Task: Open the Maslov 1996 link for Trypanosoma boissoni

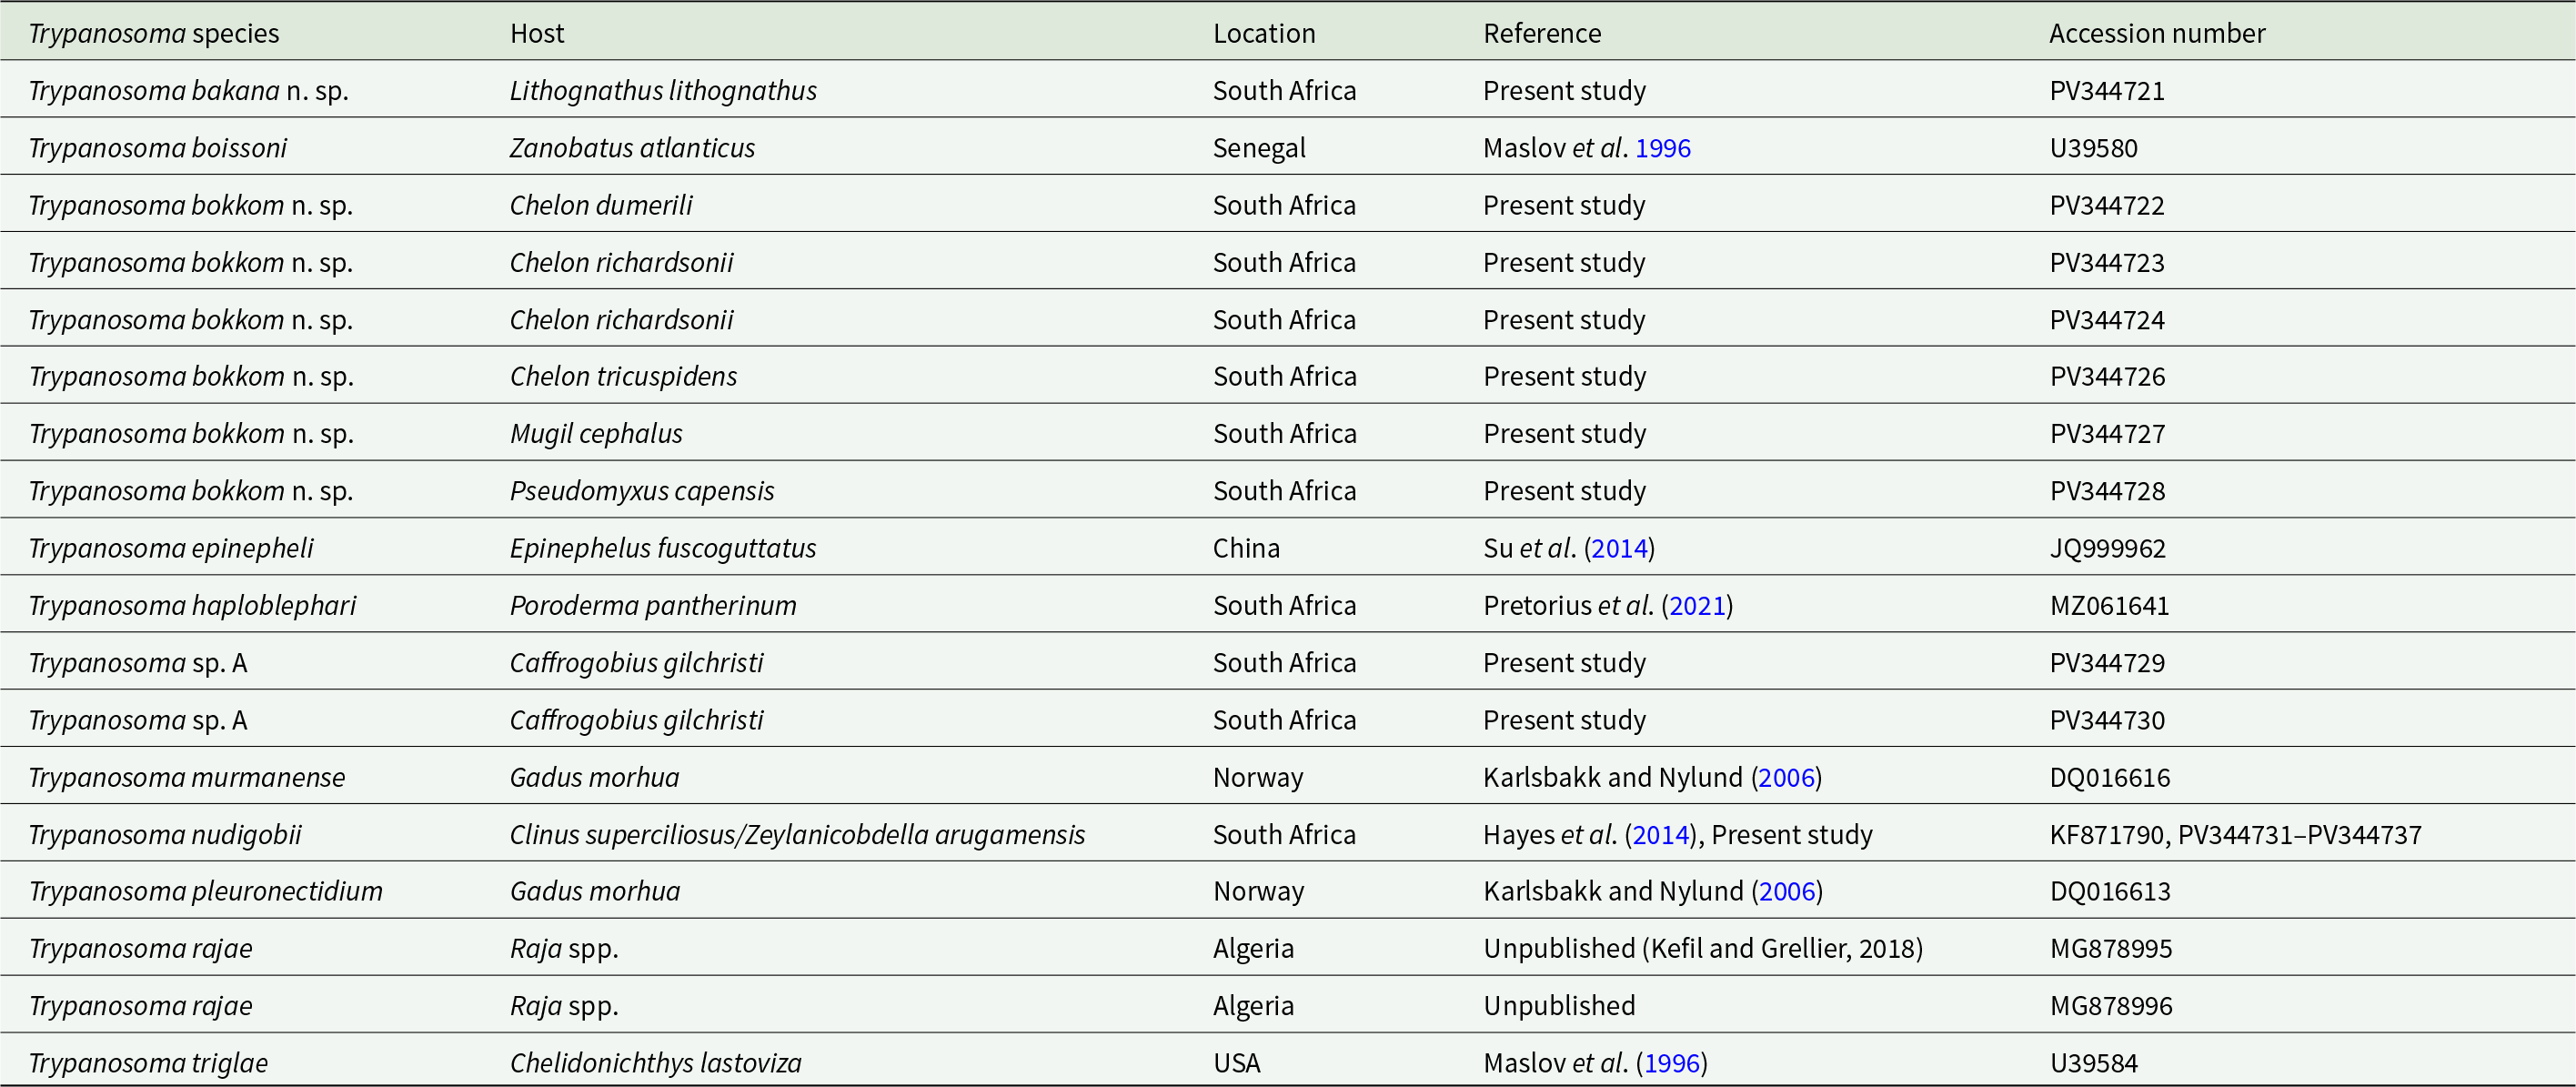Action: point(1662,148)
